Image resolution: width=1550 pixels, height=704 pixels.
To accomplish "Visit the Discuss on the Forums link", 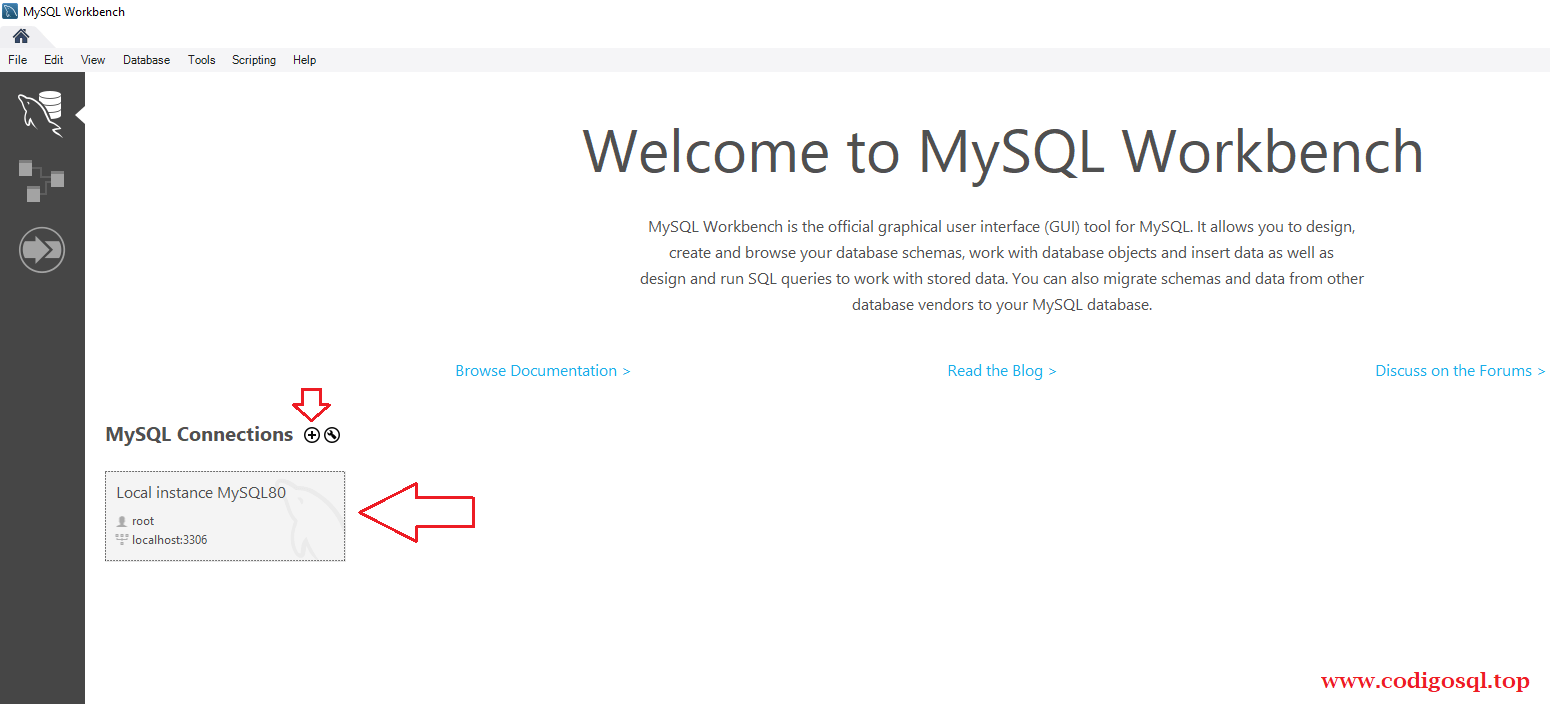I will [1460, 371].
